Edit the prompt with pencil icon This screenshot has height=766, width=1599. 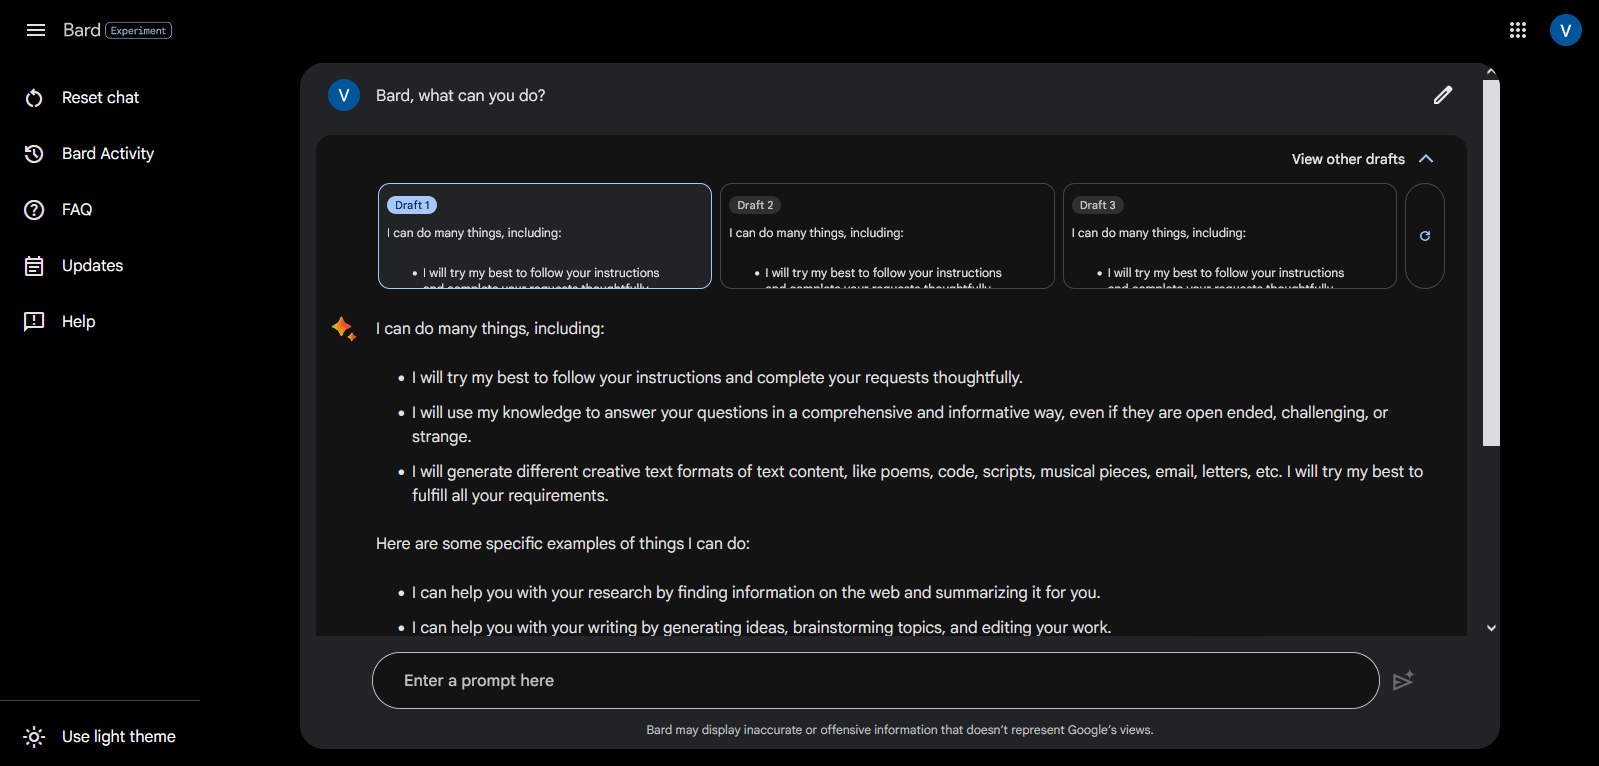pyautogui.click(x=1443, y=95)
